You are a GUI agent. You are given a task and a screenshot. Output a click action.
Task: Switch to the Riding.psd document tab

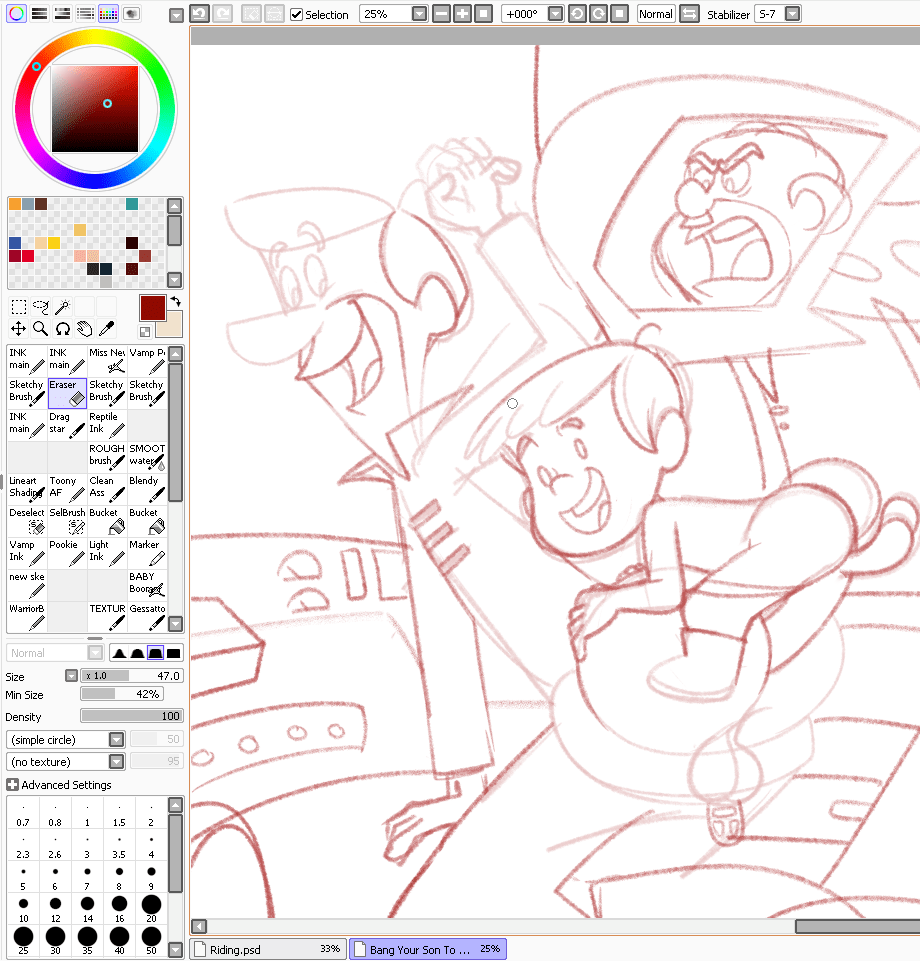pos(266,949)
